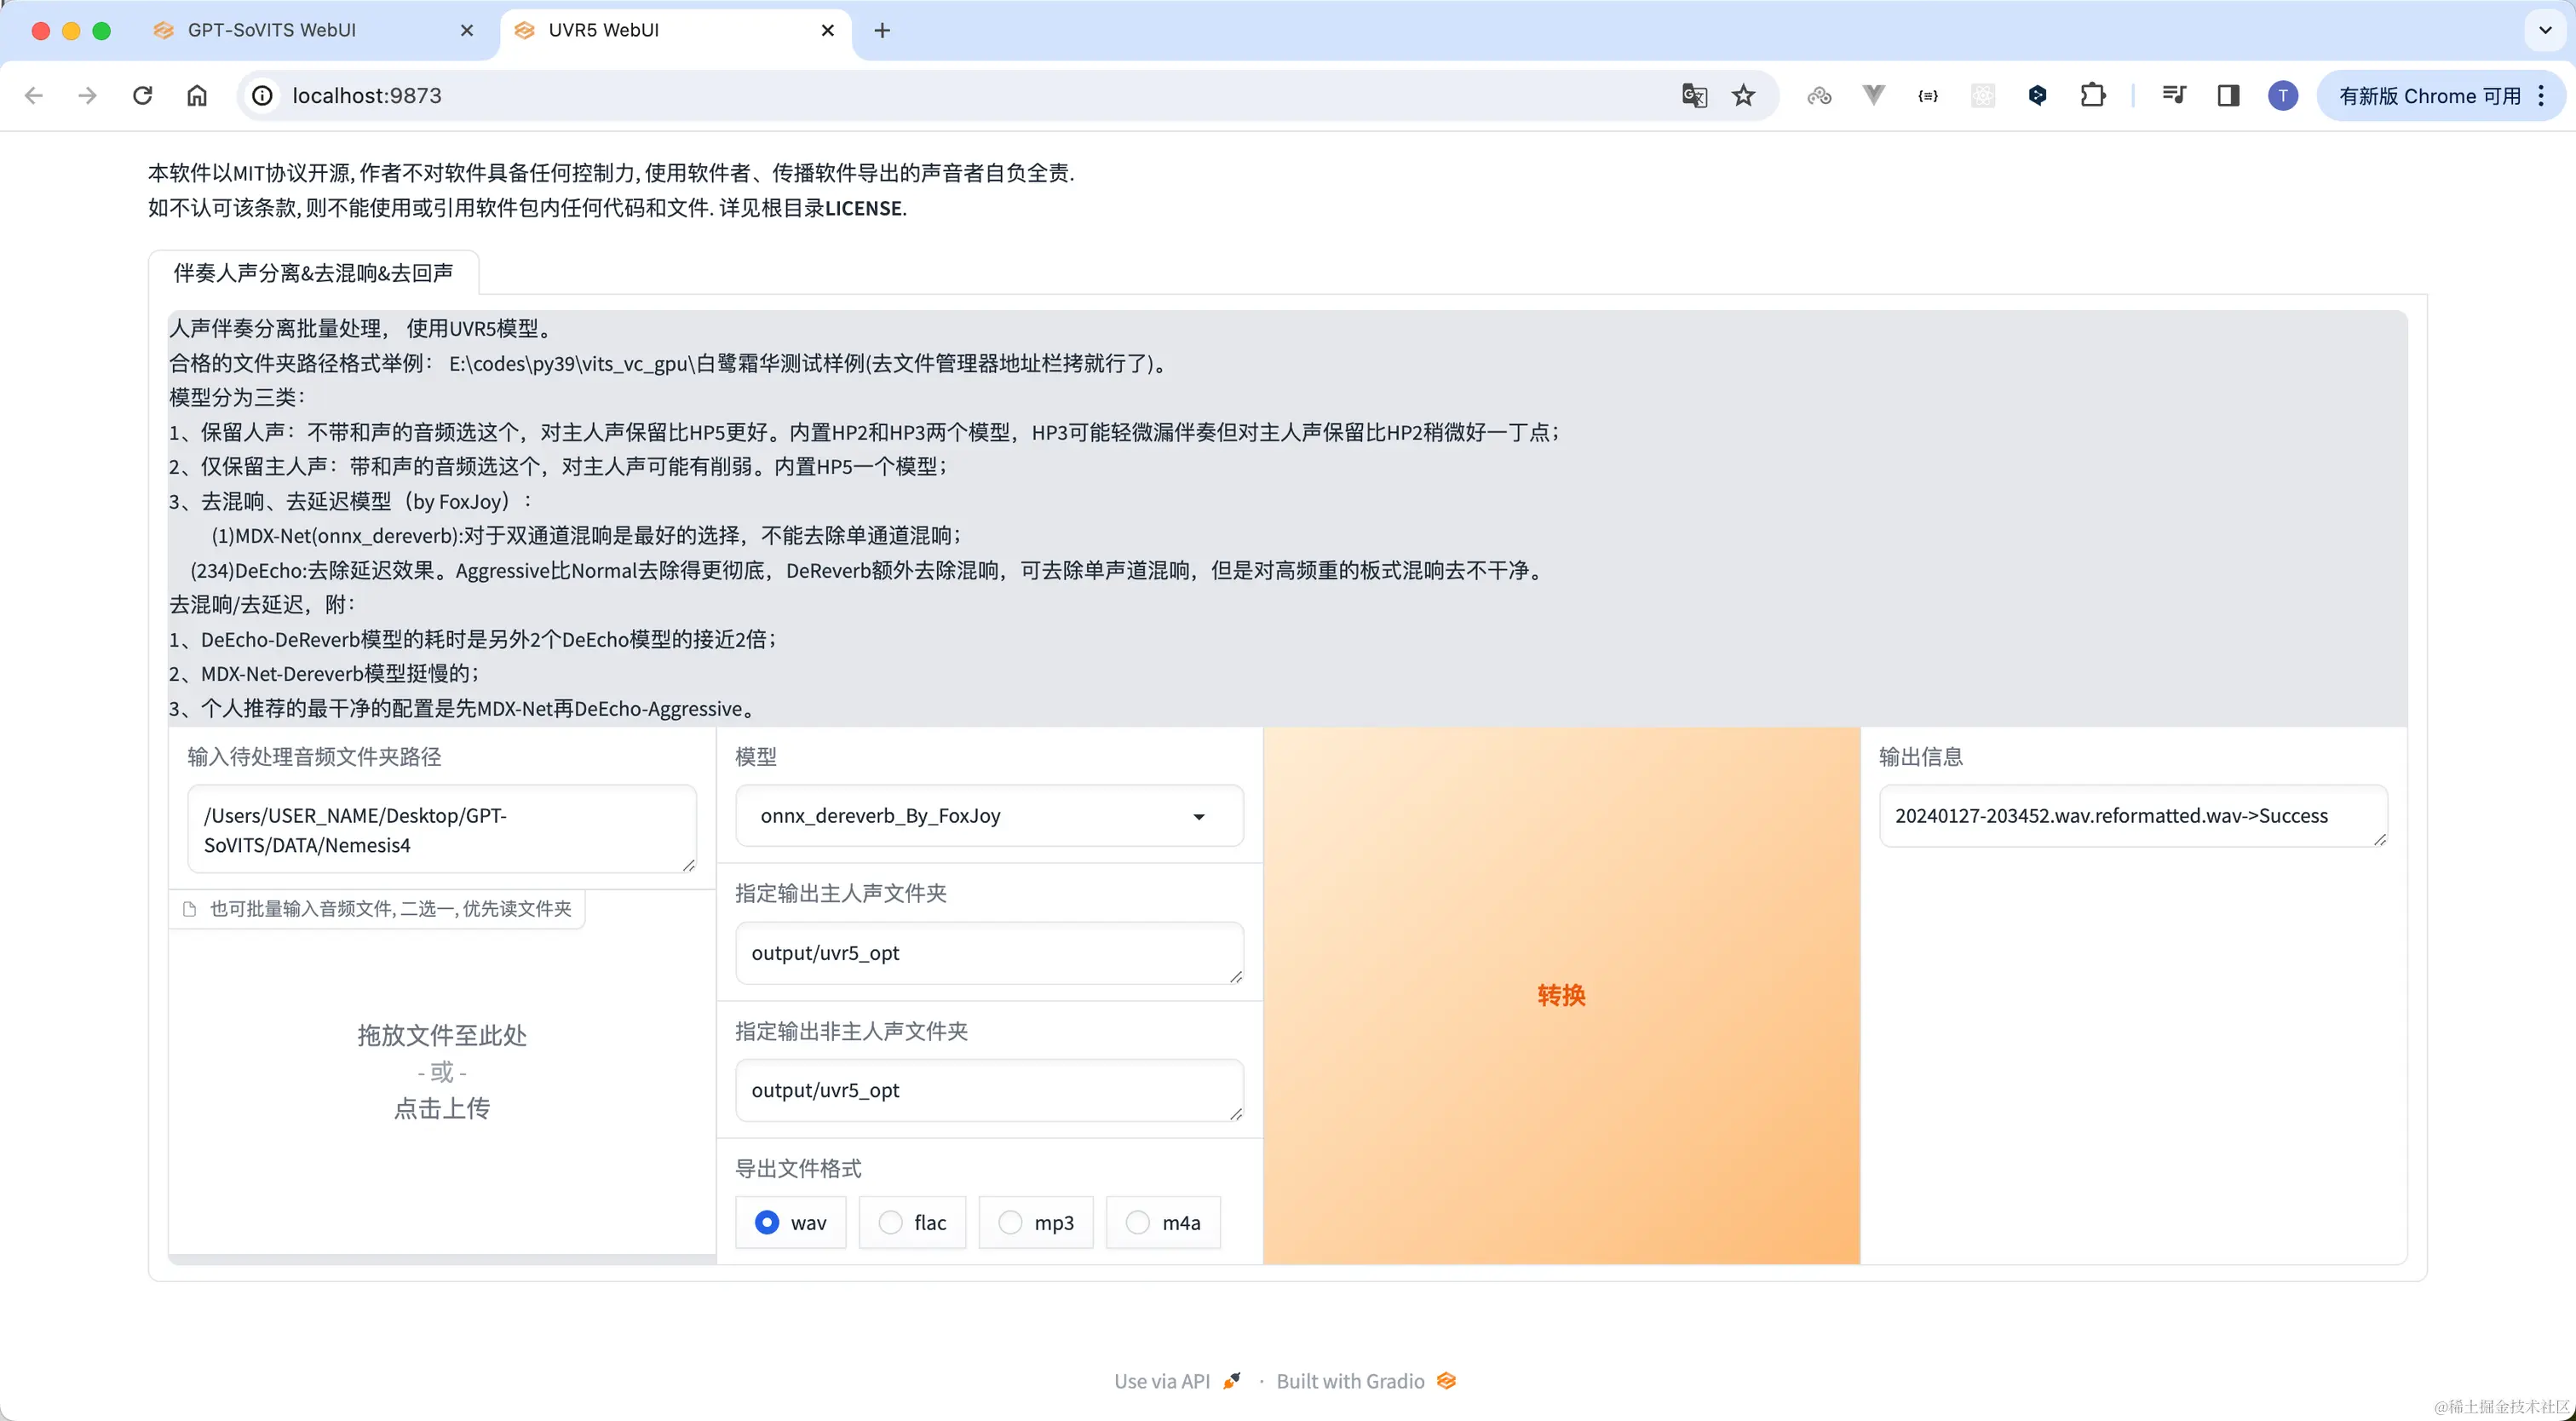Open the Chrome three-dot update menu
The height and width of the screenshot is (1421, 2576).
coord(2541,96)
